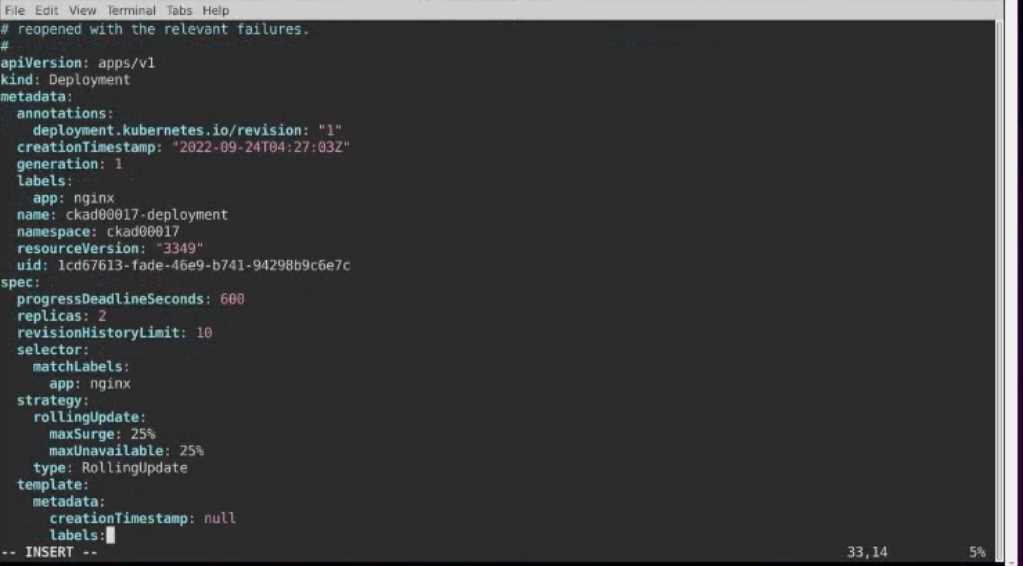1023x566 pixels.
Task: Click progressDeadlineSeconds value 600
Action: click(232, 299)
